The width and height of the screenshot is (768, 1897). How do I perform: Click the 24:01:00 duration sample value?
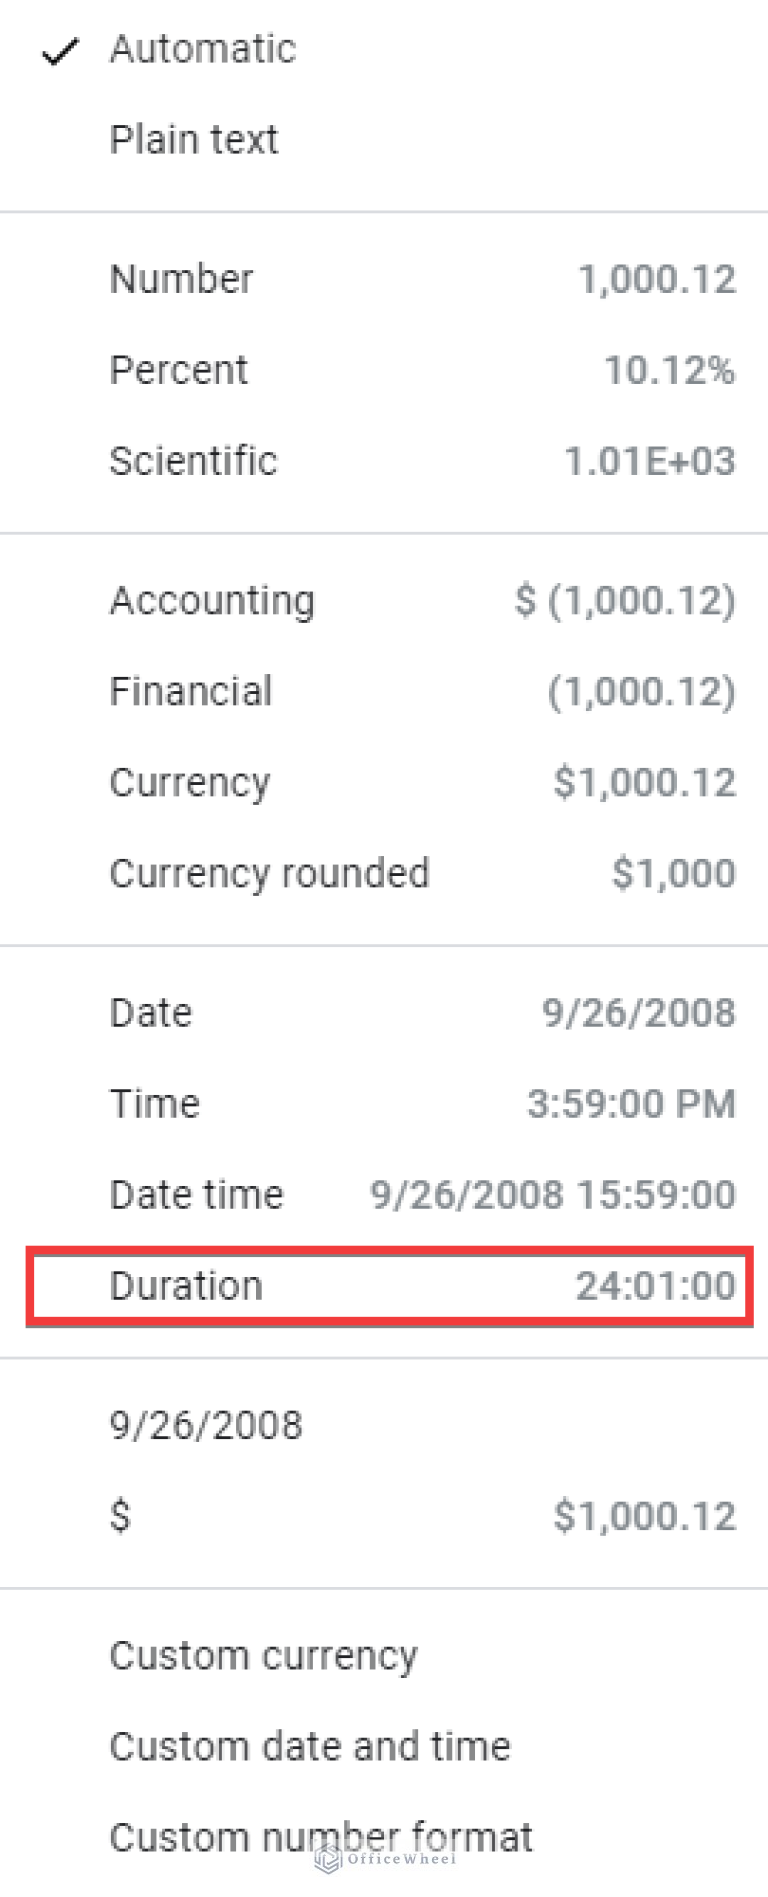[655, 1286]
